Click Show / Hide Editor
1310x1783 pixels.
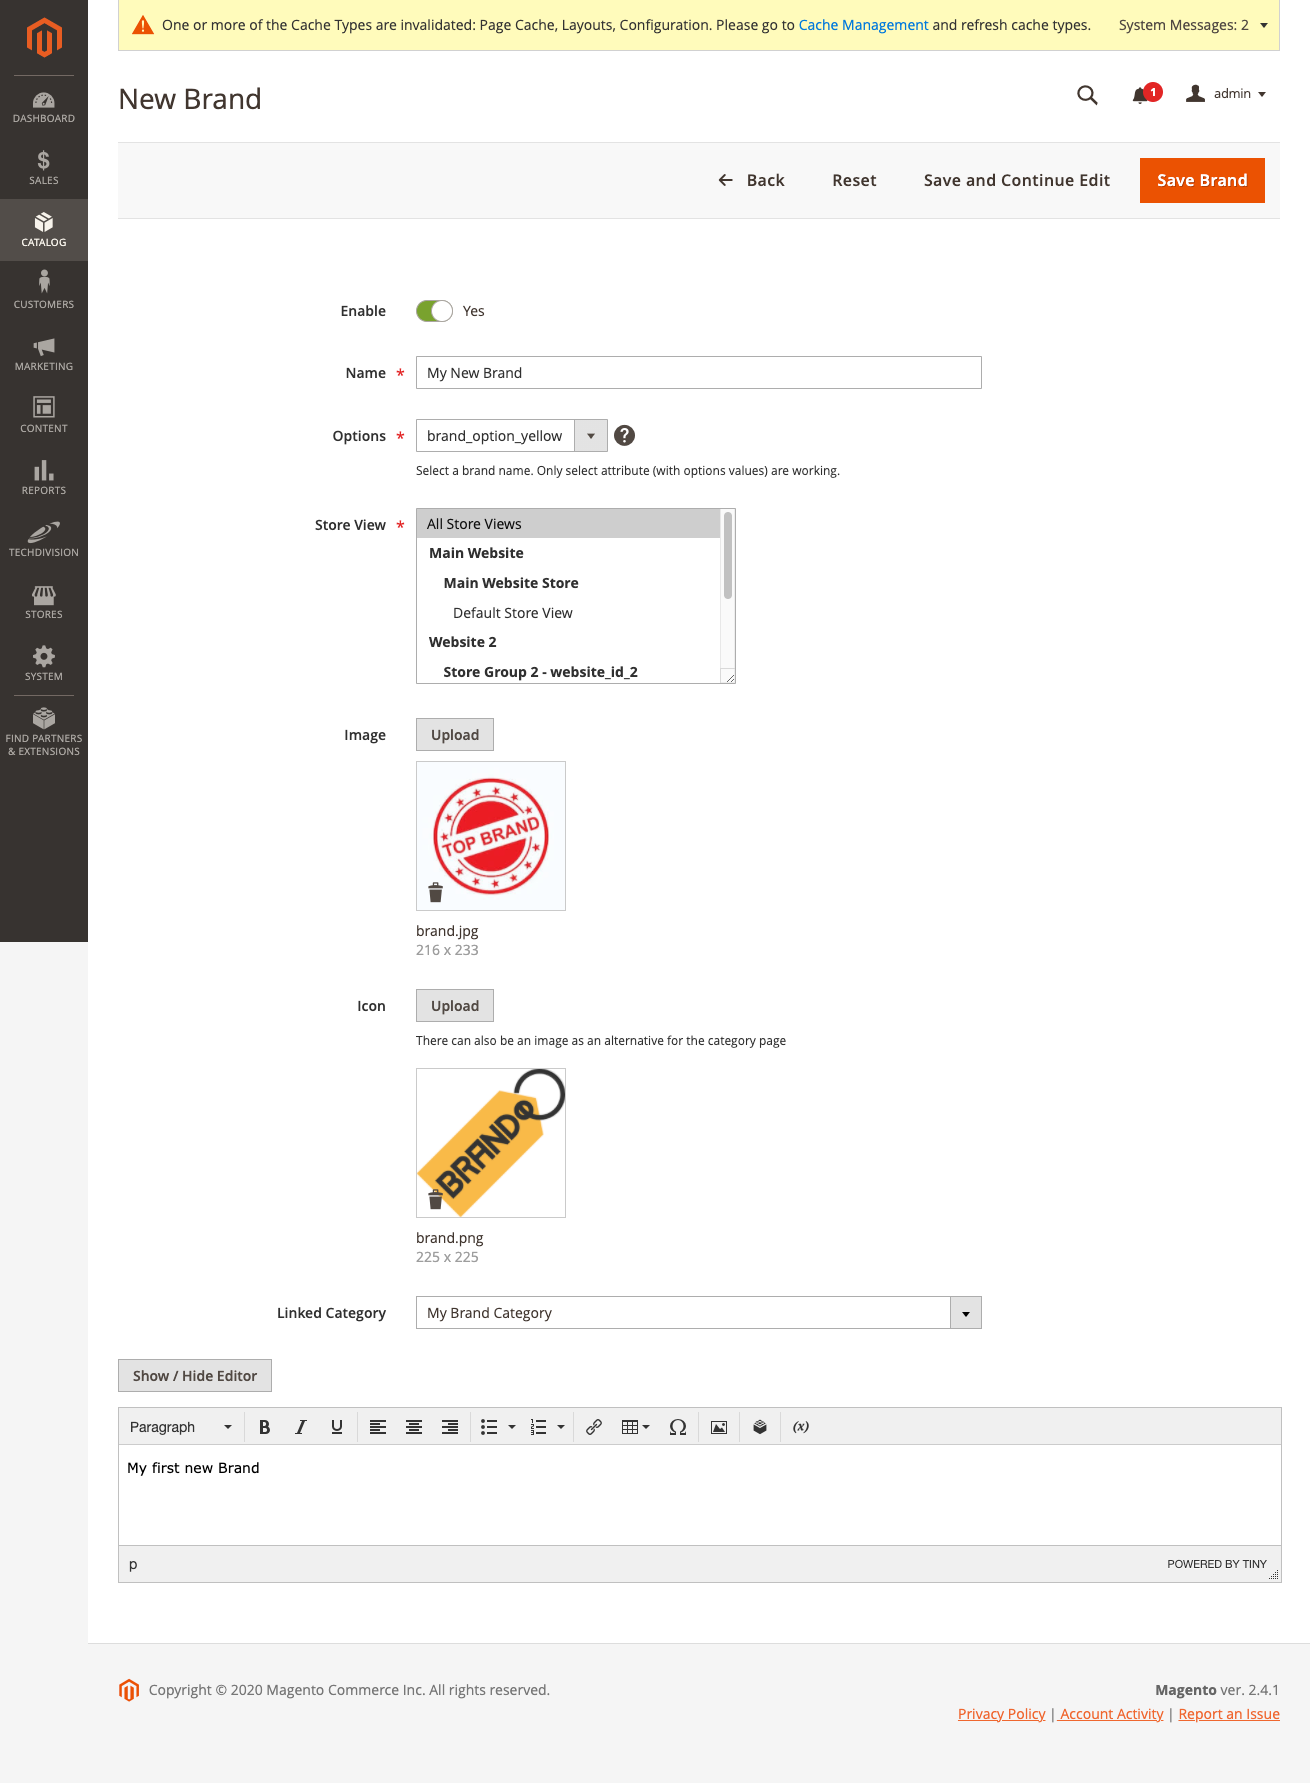click(x=195, y=1376)
